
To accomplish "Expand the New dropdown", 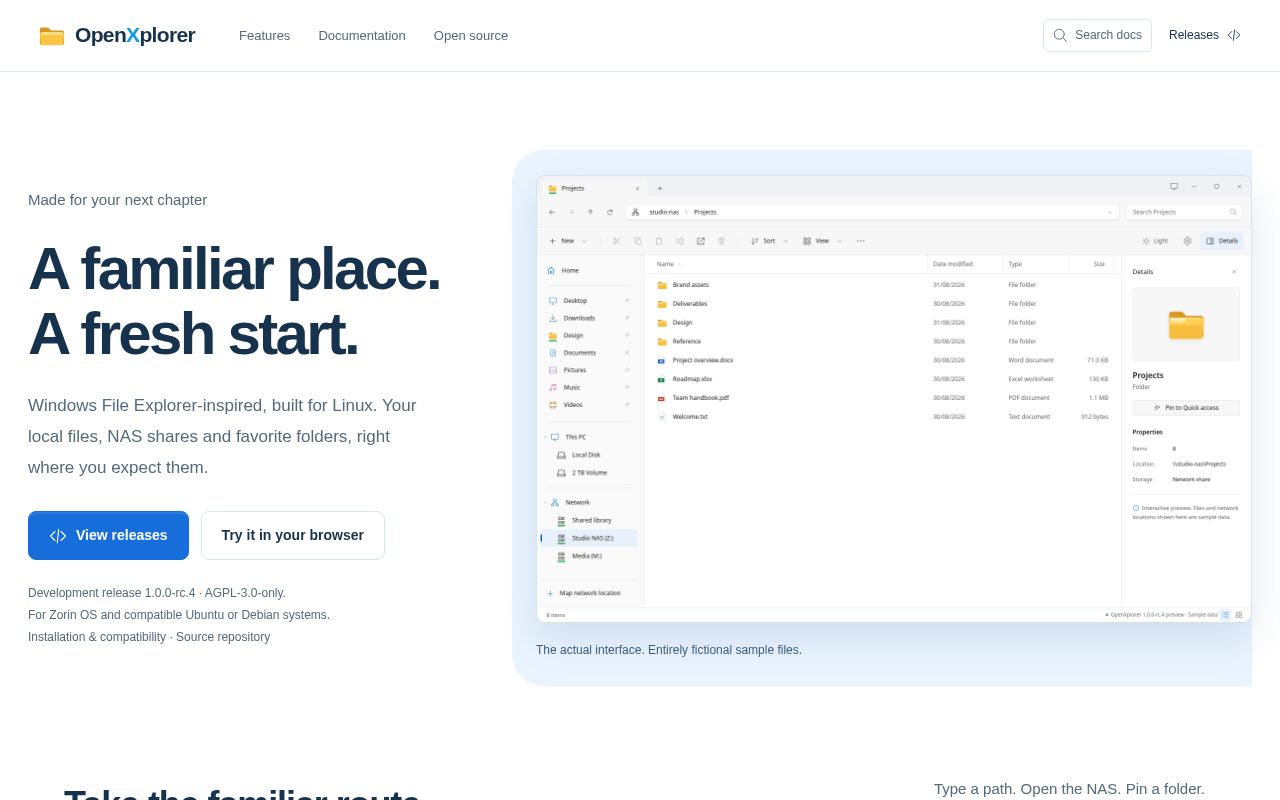I will pos(568,241).
